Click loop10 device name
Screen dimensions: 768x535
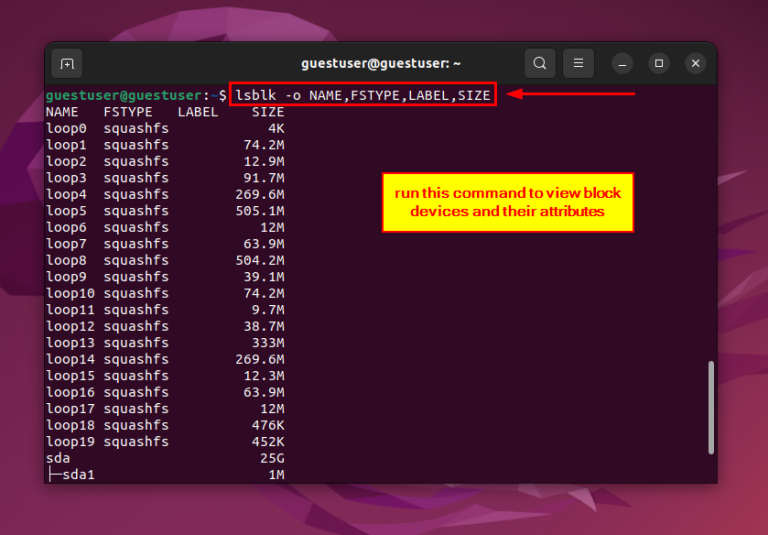pos(71,293)
